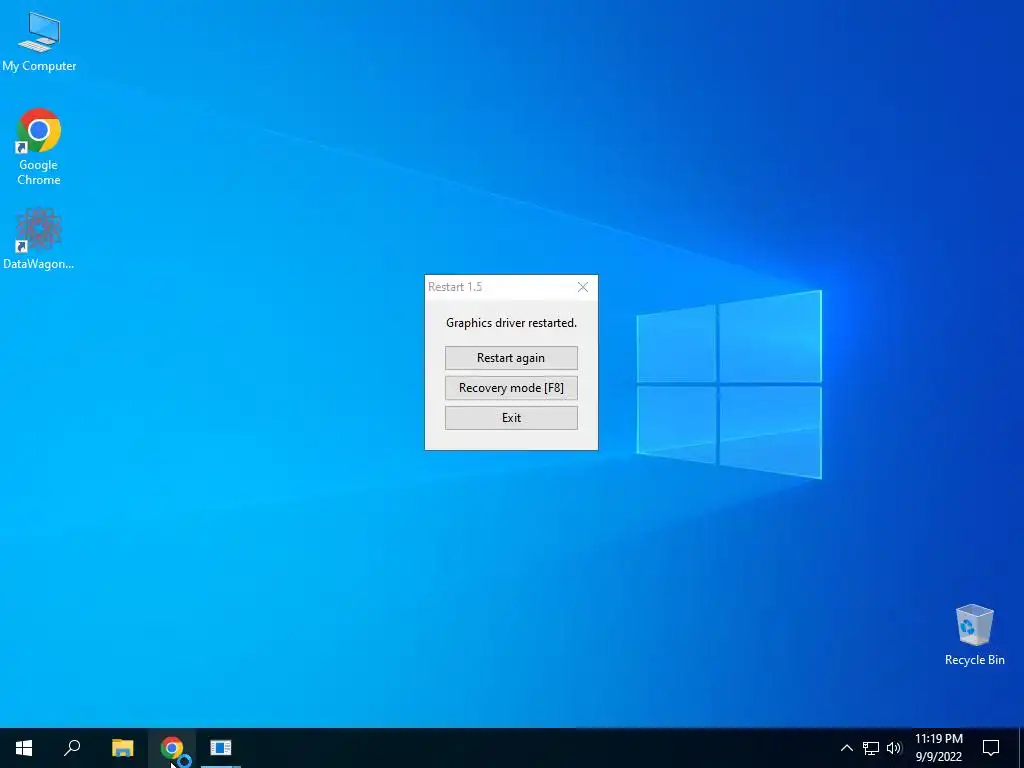Viewport: 1024px width, 768px height.
Task: Close the Restart 1.5 dialog
Action: pyautogui.click(x=583, y=287)
